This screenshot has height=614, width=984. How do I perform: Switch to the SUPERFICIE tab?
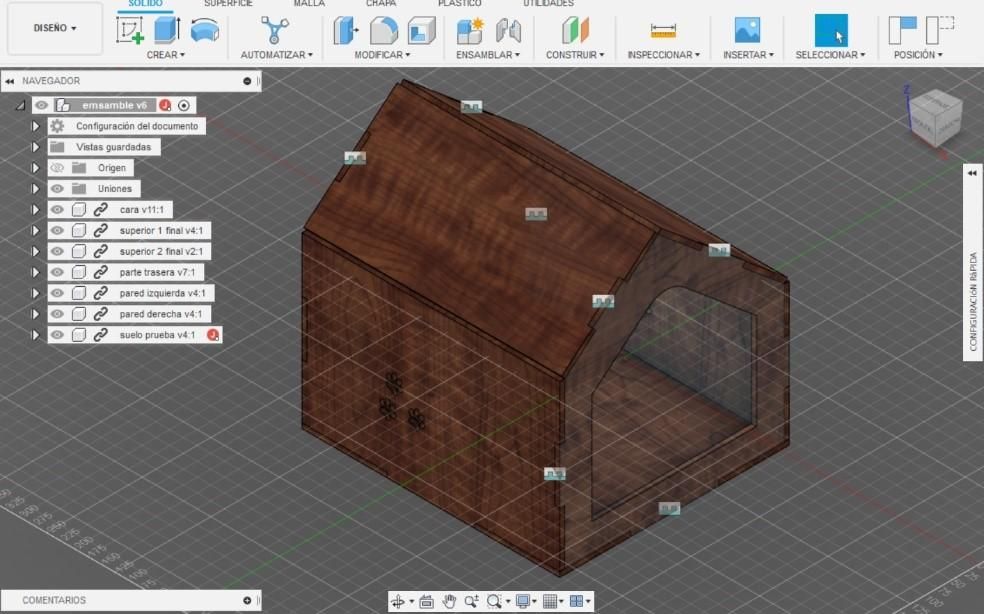228,4
